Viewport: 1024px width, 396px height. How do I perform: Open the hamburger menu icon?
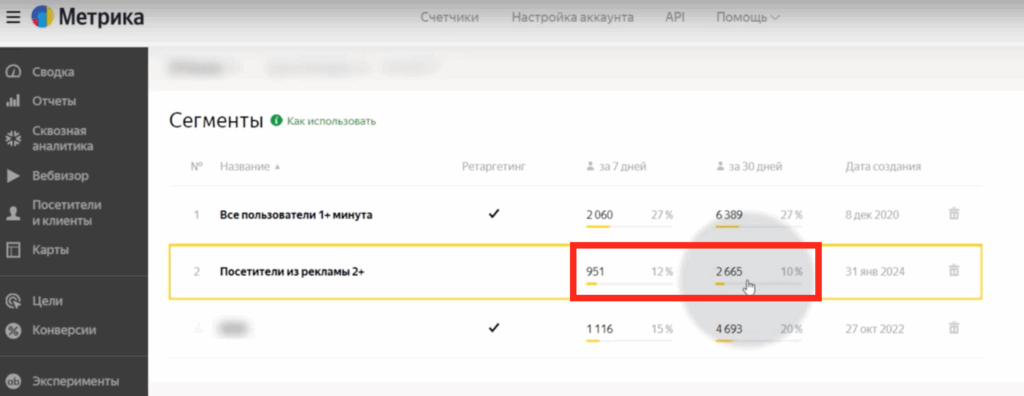coord(13,18)
